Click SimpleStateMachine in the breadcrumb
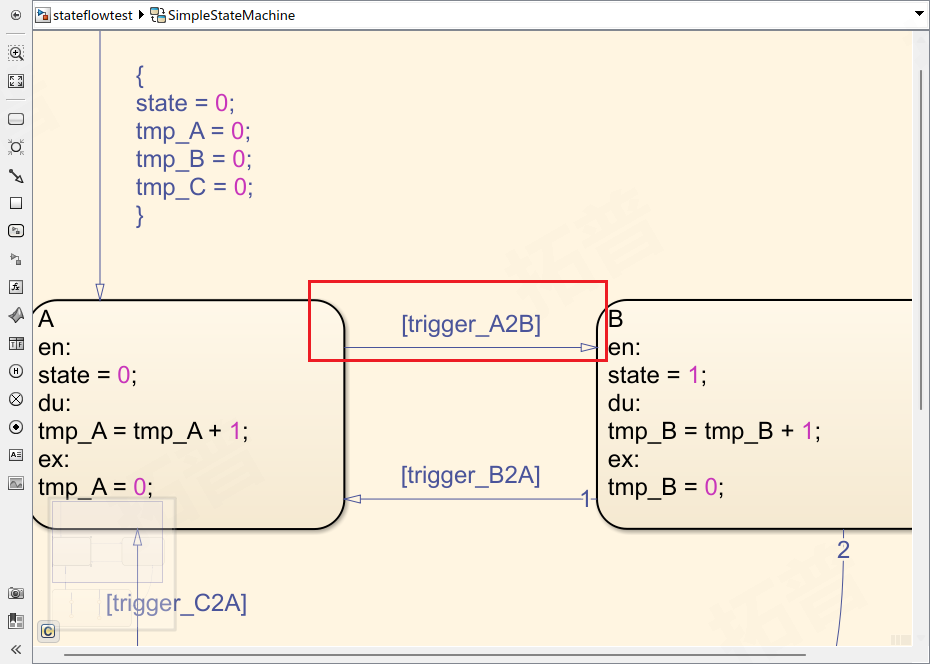 (231, 15)
